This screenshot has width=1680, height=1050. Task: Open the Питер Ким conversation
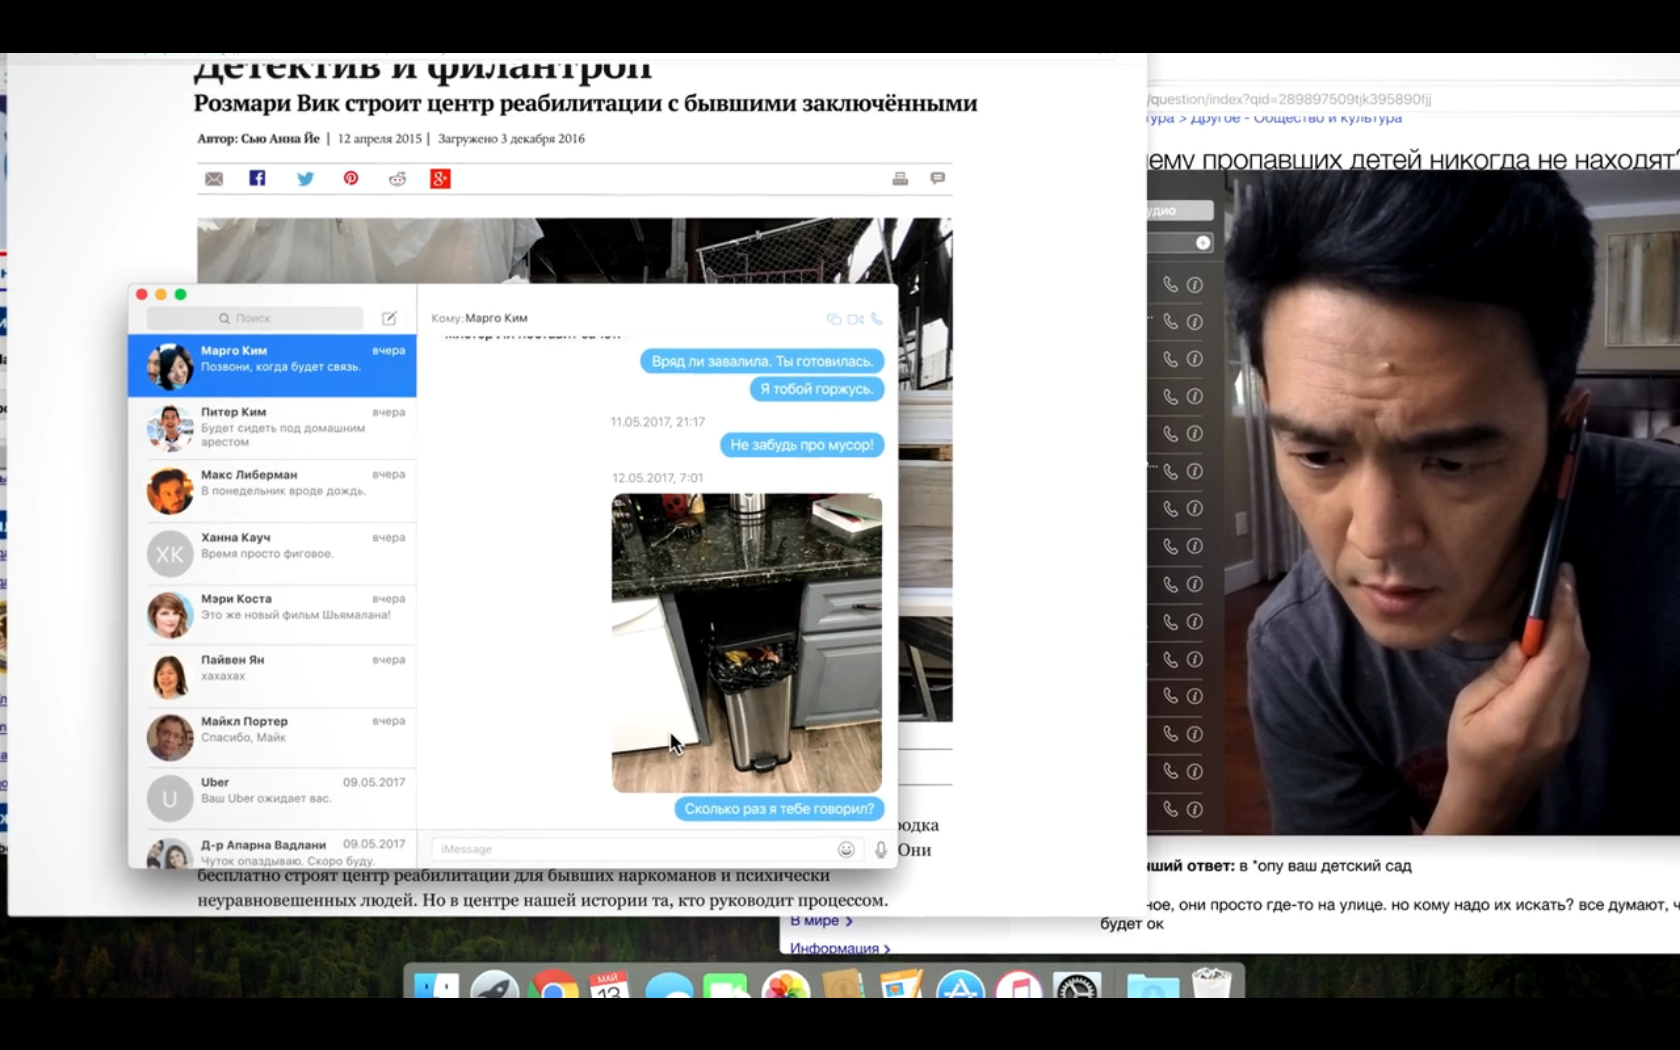pos(272,428)
